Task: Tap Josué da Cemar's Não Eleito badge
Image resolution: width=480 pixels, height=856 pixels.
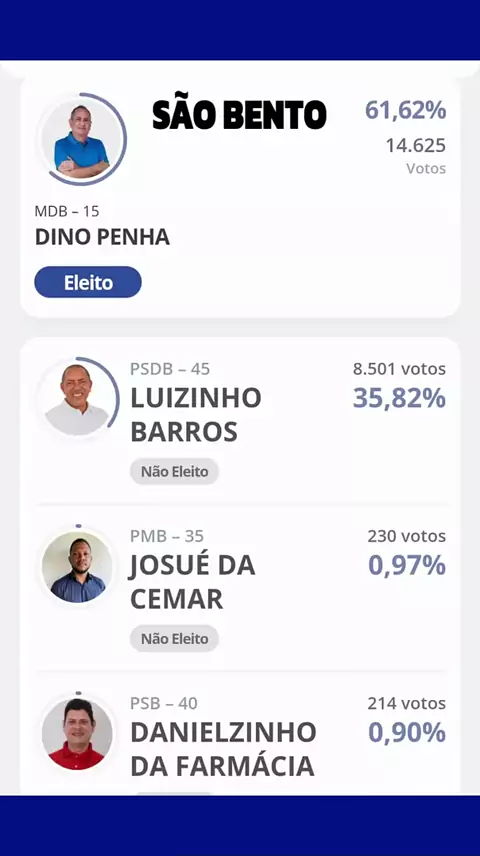Action: point(175,639)
